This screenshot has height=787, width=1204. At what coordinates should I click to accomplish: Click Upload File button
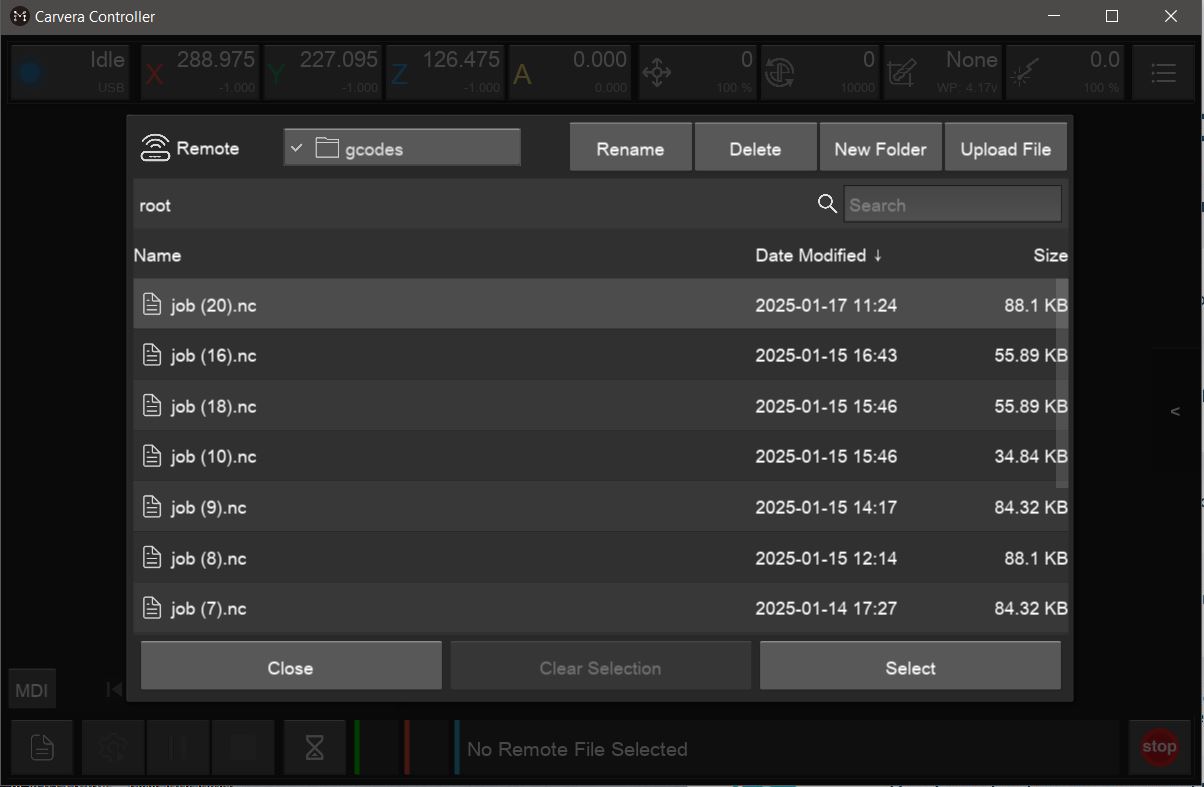coord(1005,148)
